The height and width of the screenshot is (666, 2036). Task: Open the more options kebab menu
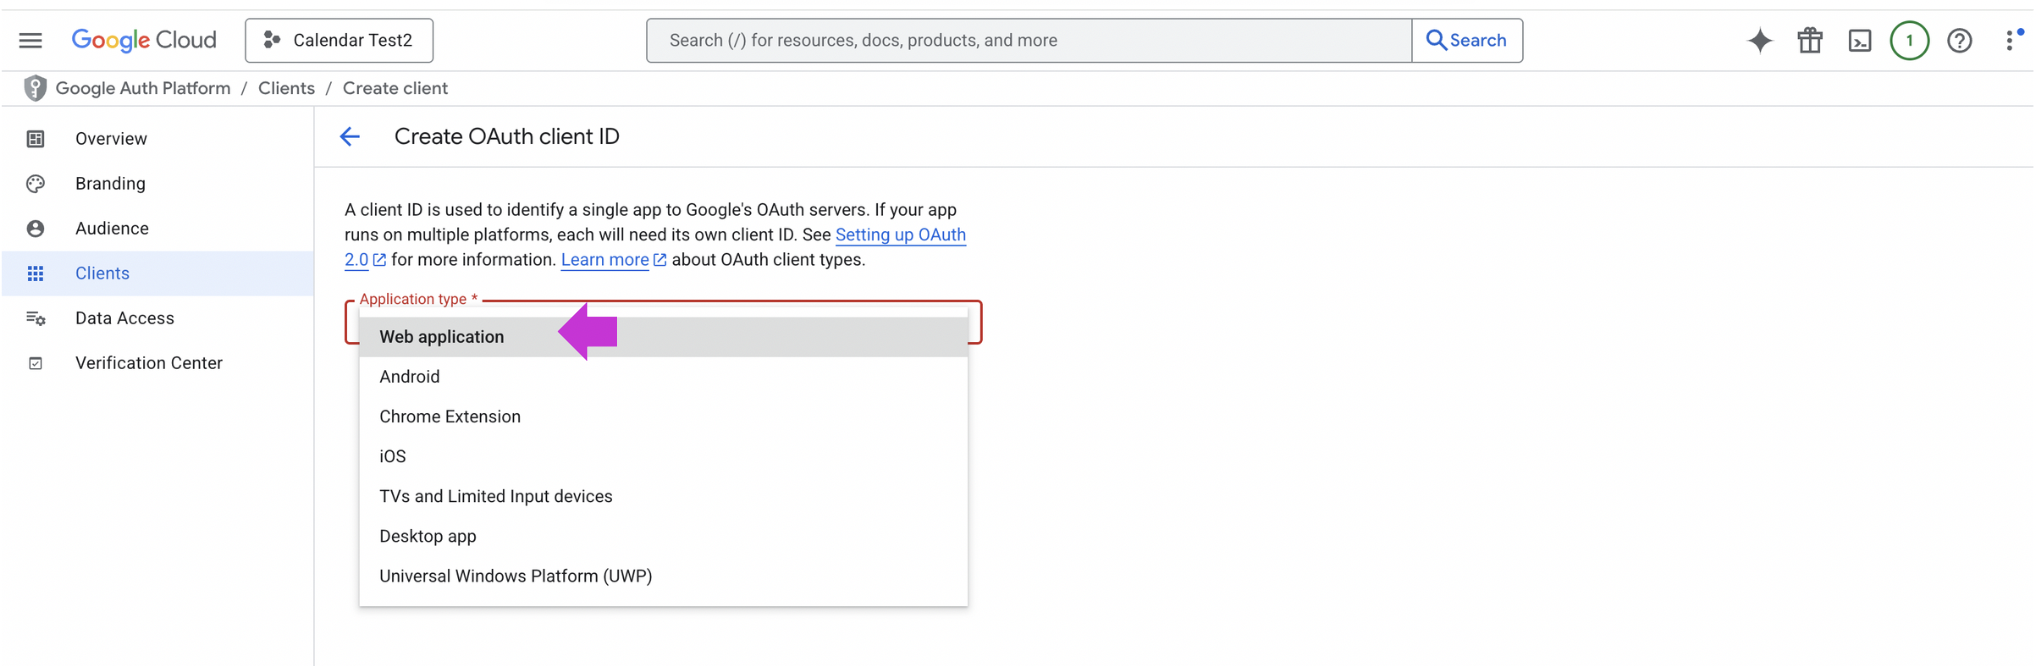(x=2010, y=40)
